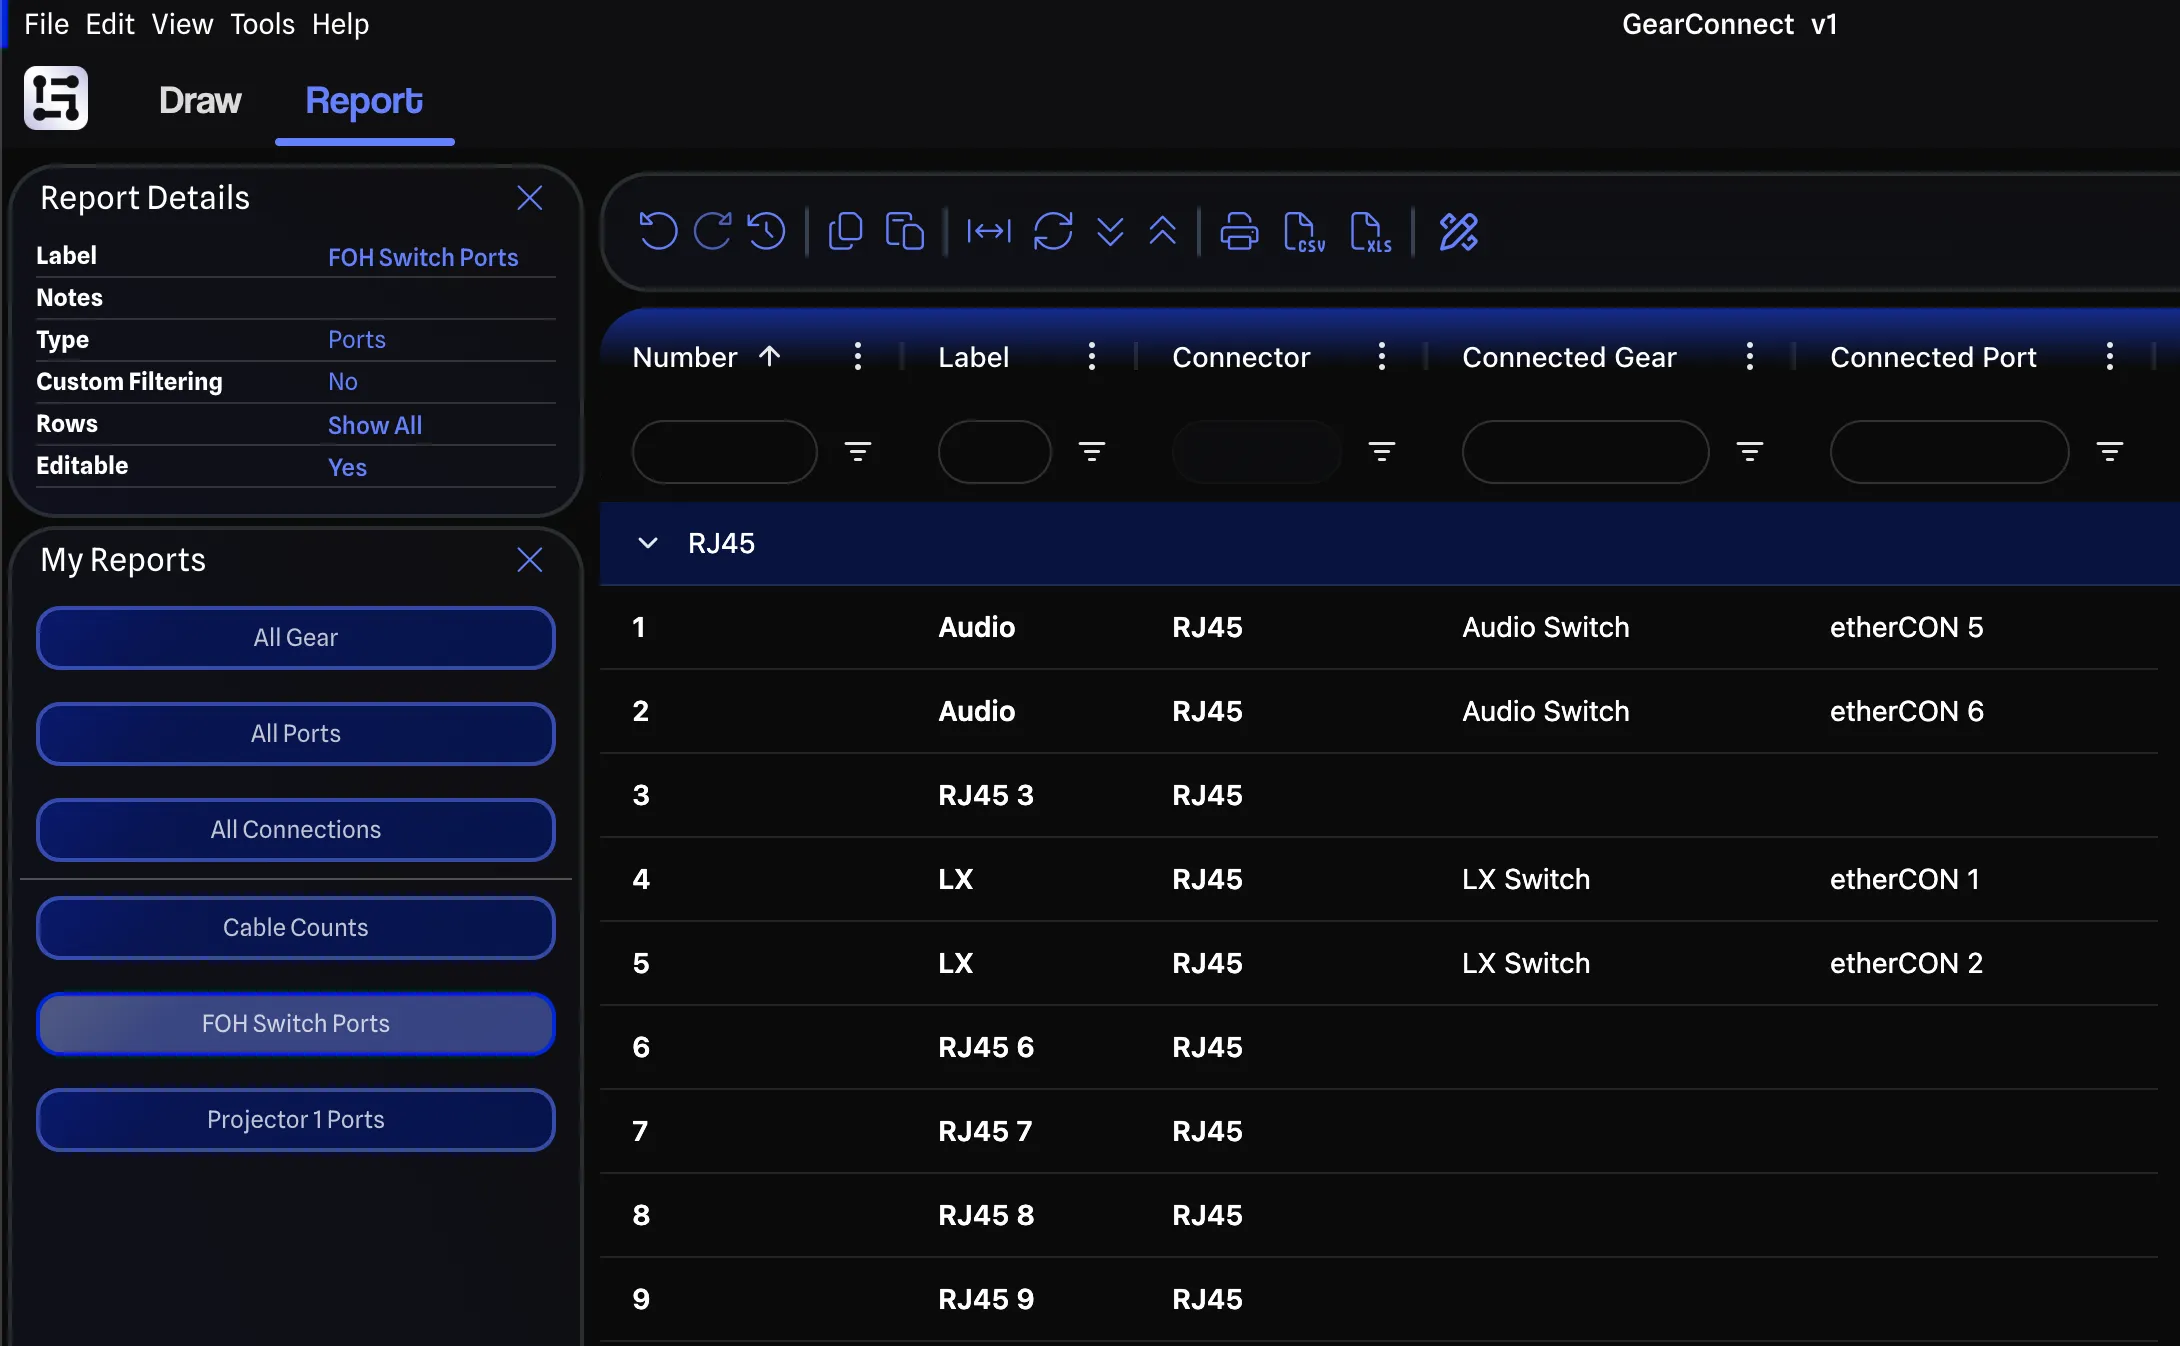Click the Number column filter icon
2180x1346 pixels.
(857, 452)
